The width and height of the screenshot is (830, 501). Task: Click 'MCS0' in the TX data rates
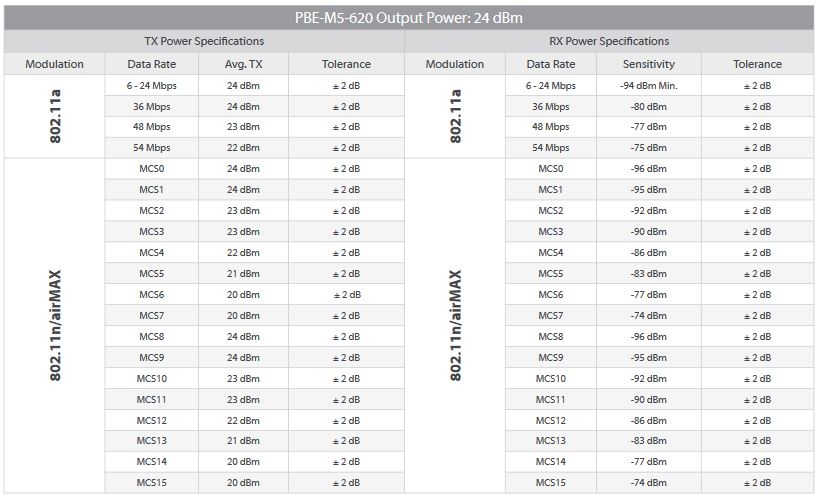pos(151,169)
